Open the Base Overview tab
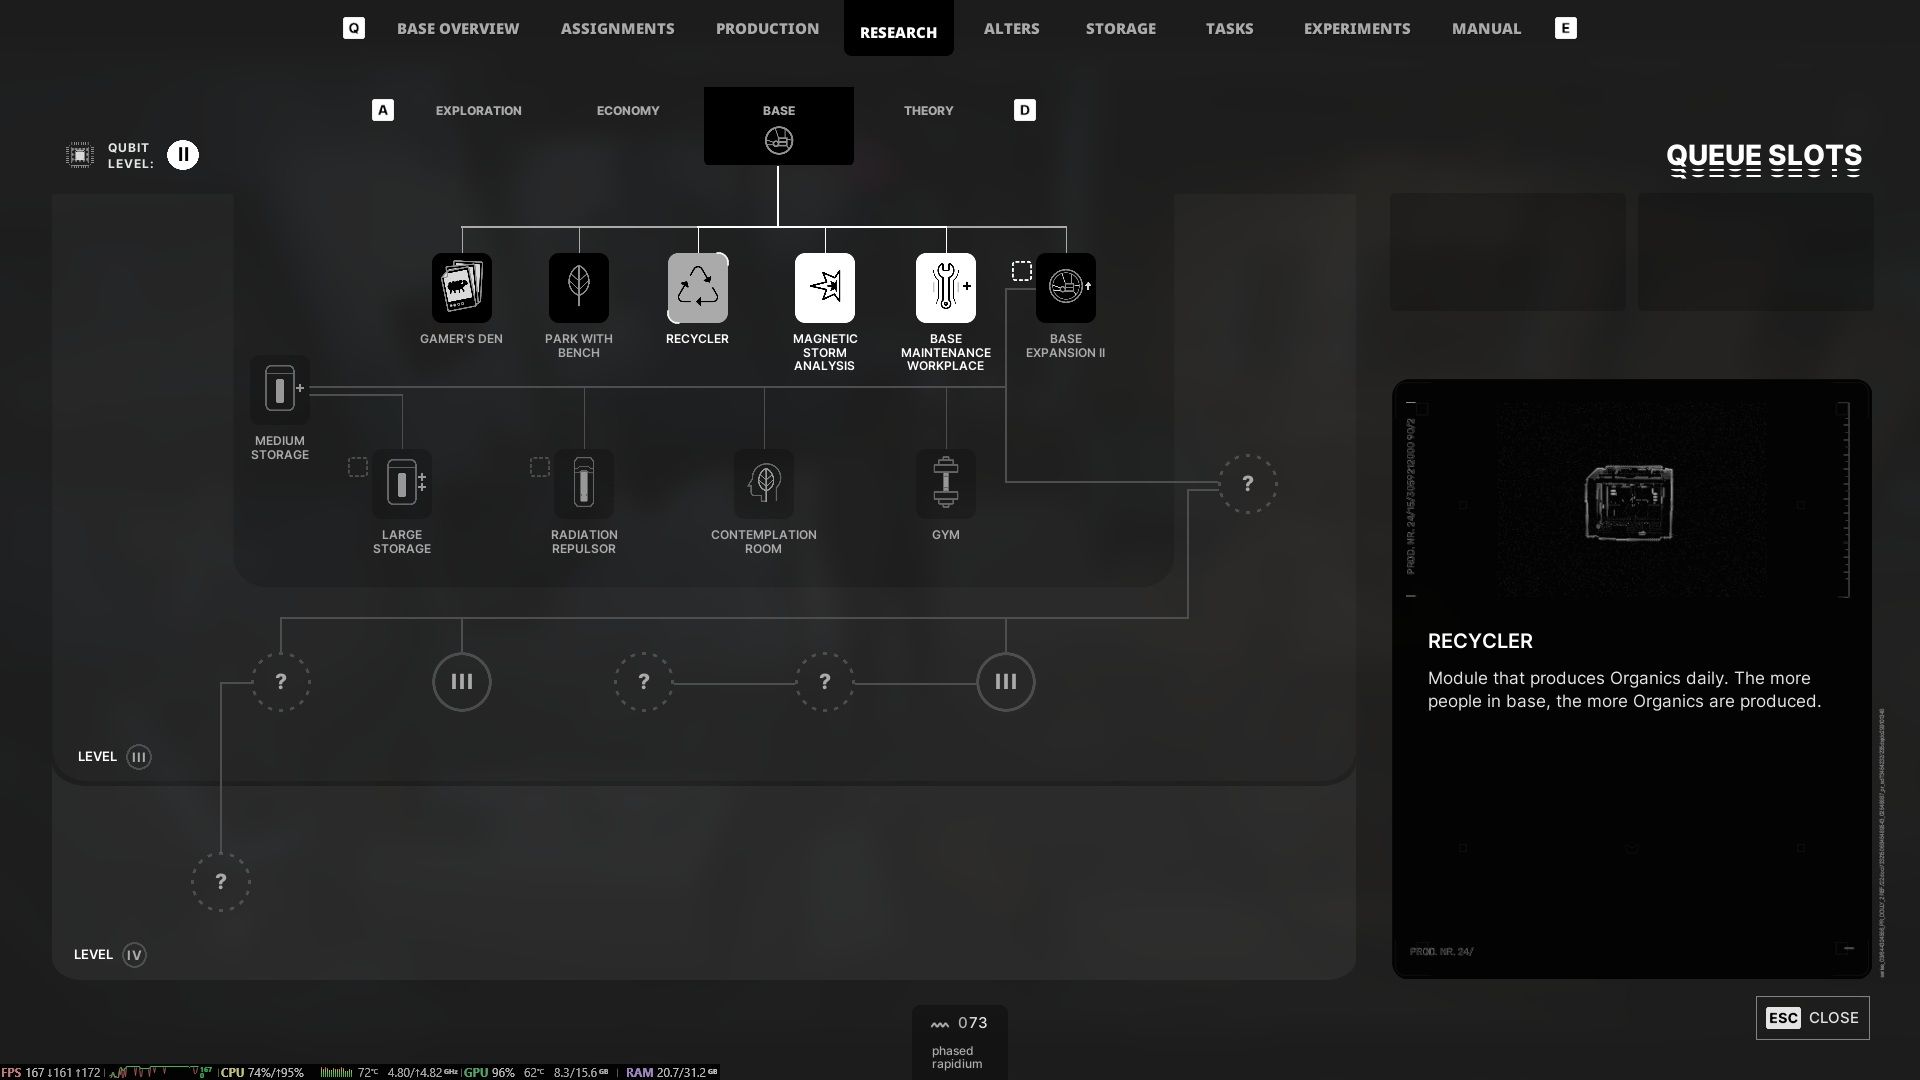Image resolution: width=1920 pixels, height=1080 pixels. click(x=457, y=28)
